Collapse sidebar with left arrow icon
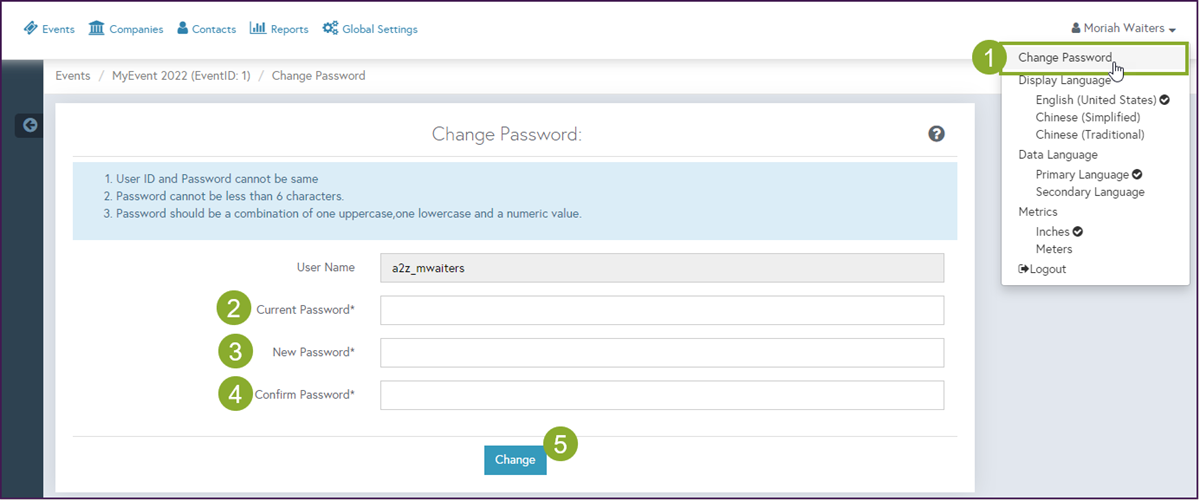Viewport: 1200px width, 501px height. (29, 125)
